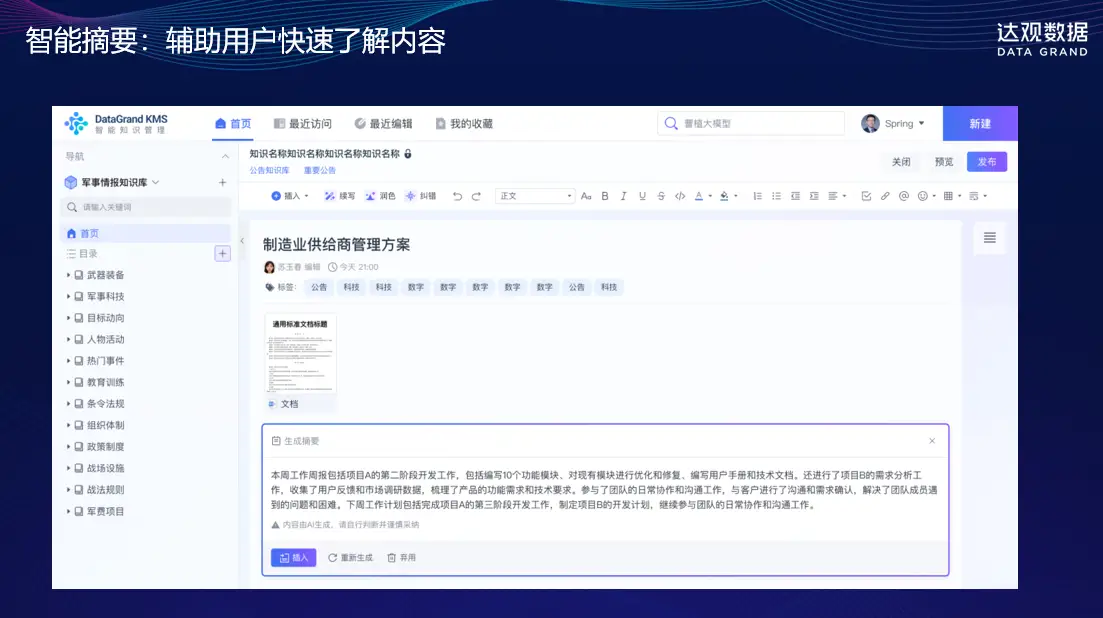This screenshot has width=1103, height=618.
Task: Click the 发布 publish button
Action: [986, 162]
